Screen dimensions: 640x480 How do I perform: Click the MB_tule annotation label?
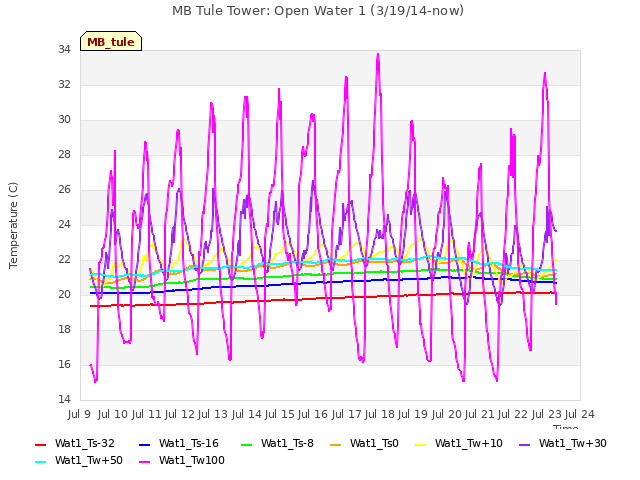[111, 42]
